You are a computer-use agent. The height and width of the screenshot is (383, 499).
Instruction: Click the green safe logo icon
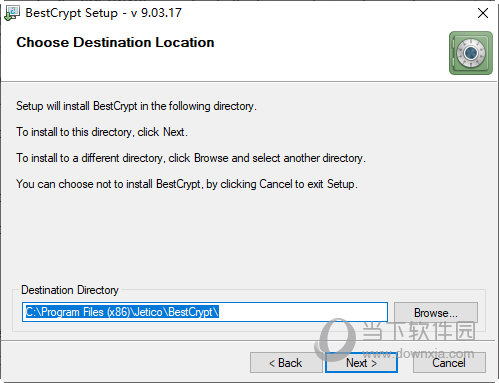[x=471, y=53]
